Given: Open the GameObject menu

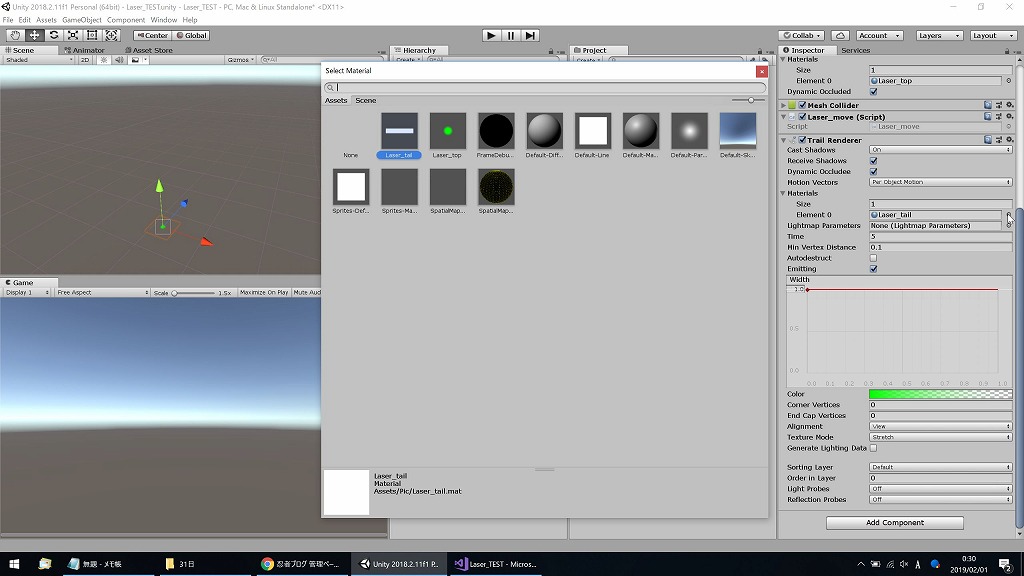Looking at the screenshot, I should coord(81,20).
